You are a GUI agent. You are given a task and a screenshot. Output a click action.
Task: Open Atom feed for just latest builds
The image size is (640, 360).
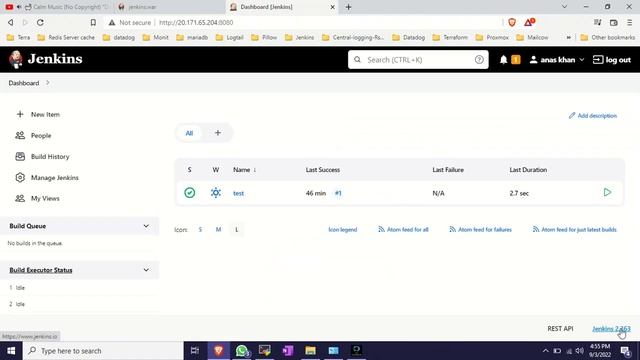tap(575, 229)
